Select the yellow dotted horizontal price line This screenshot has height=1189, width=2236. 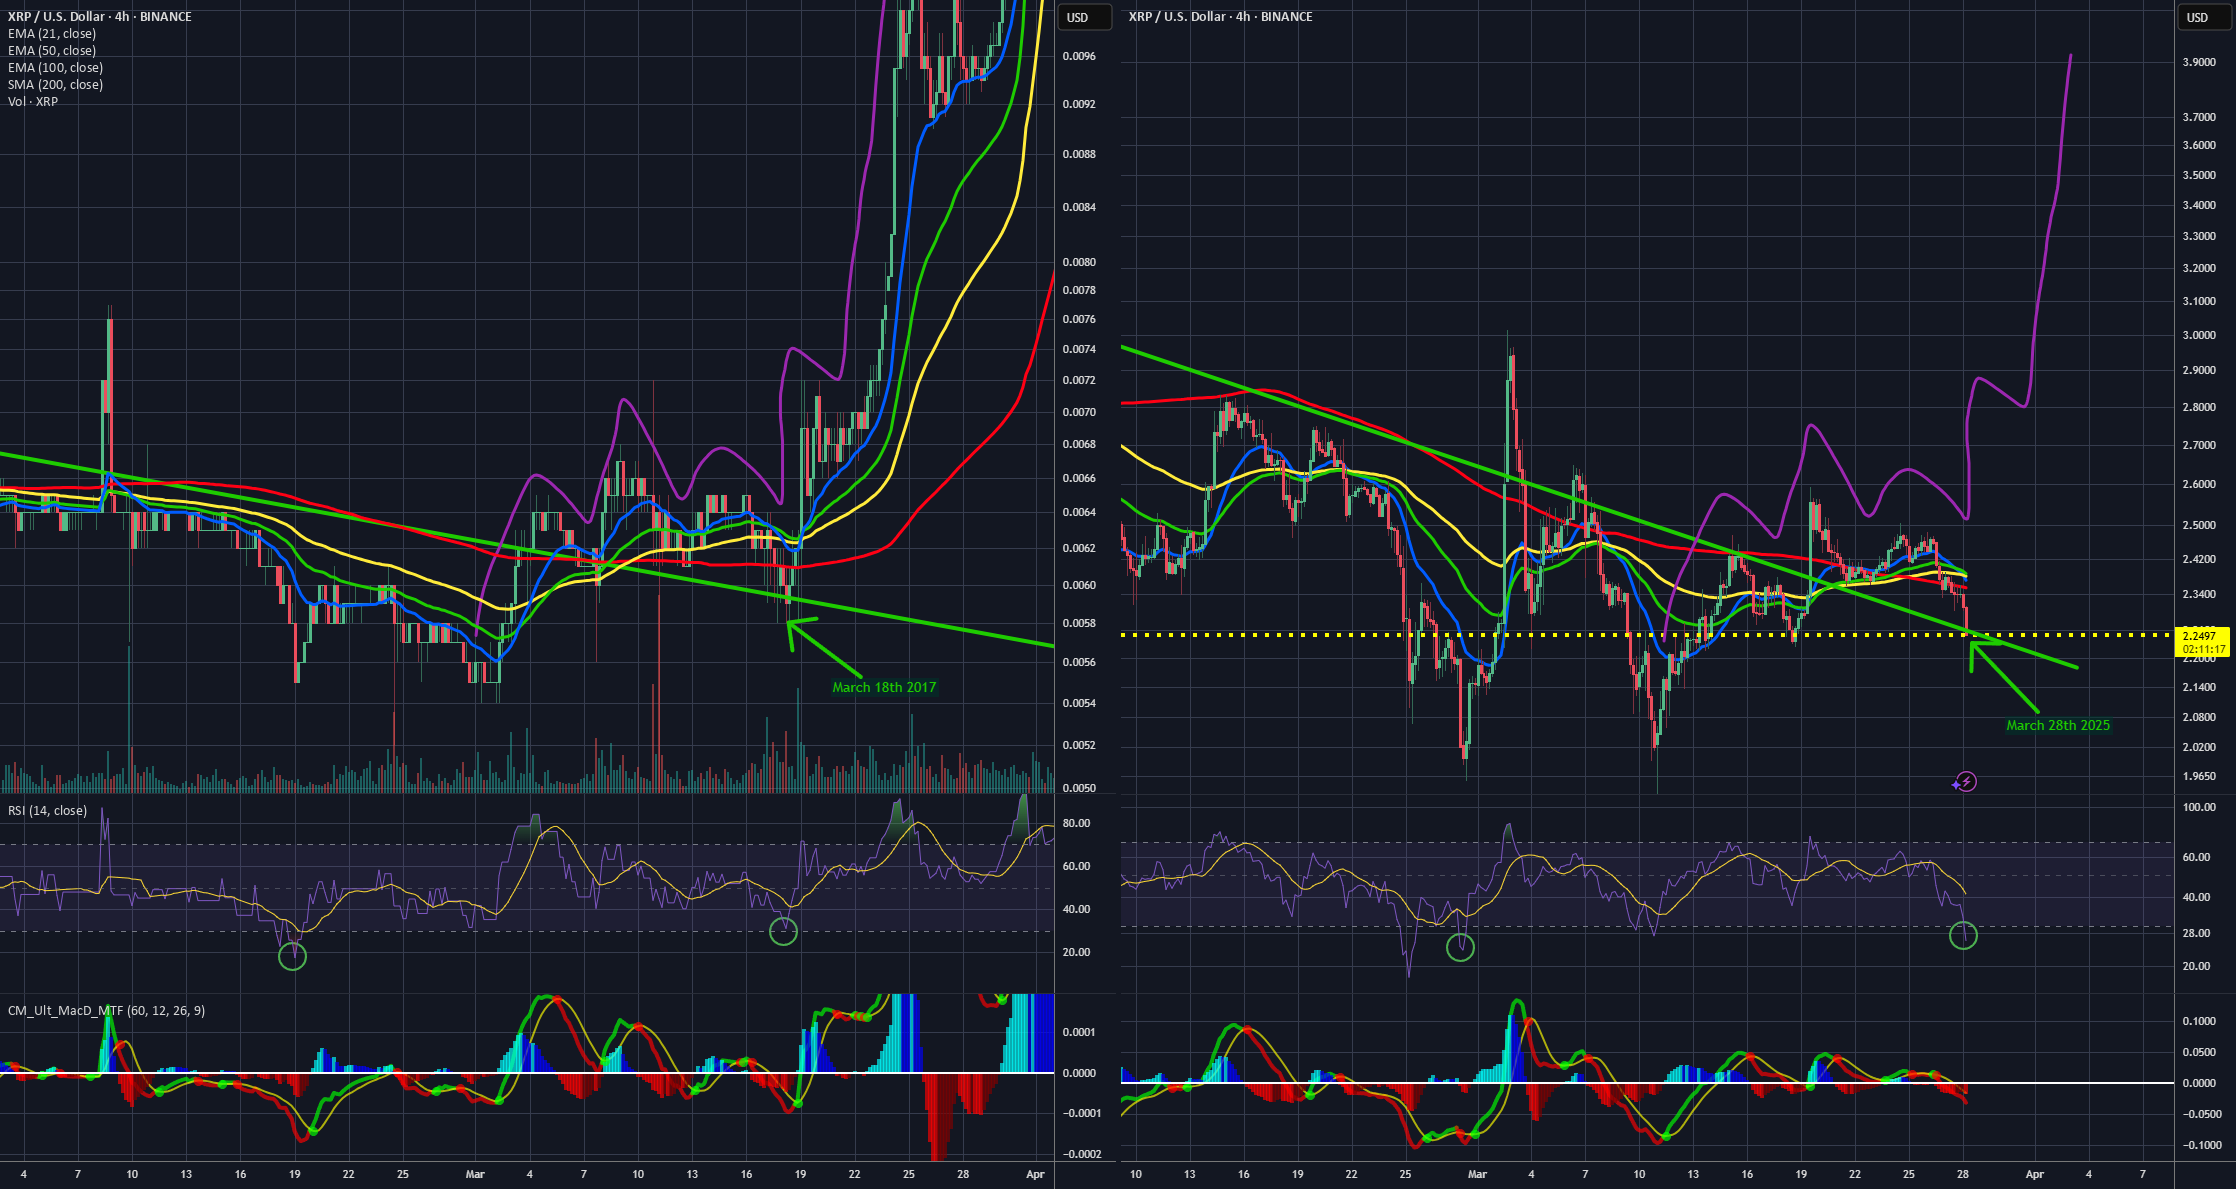(x=1650, y=635)
